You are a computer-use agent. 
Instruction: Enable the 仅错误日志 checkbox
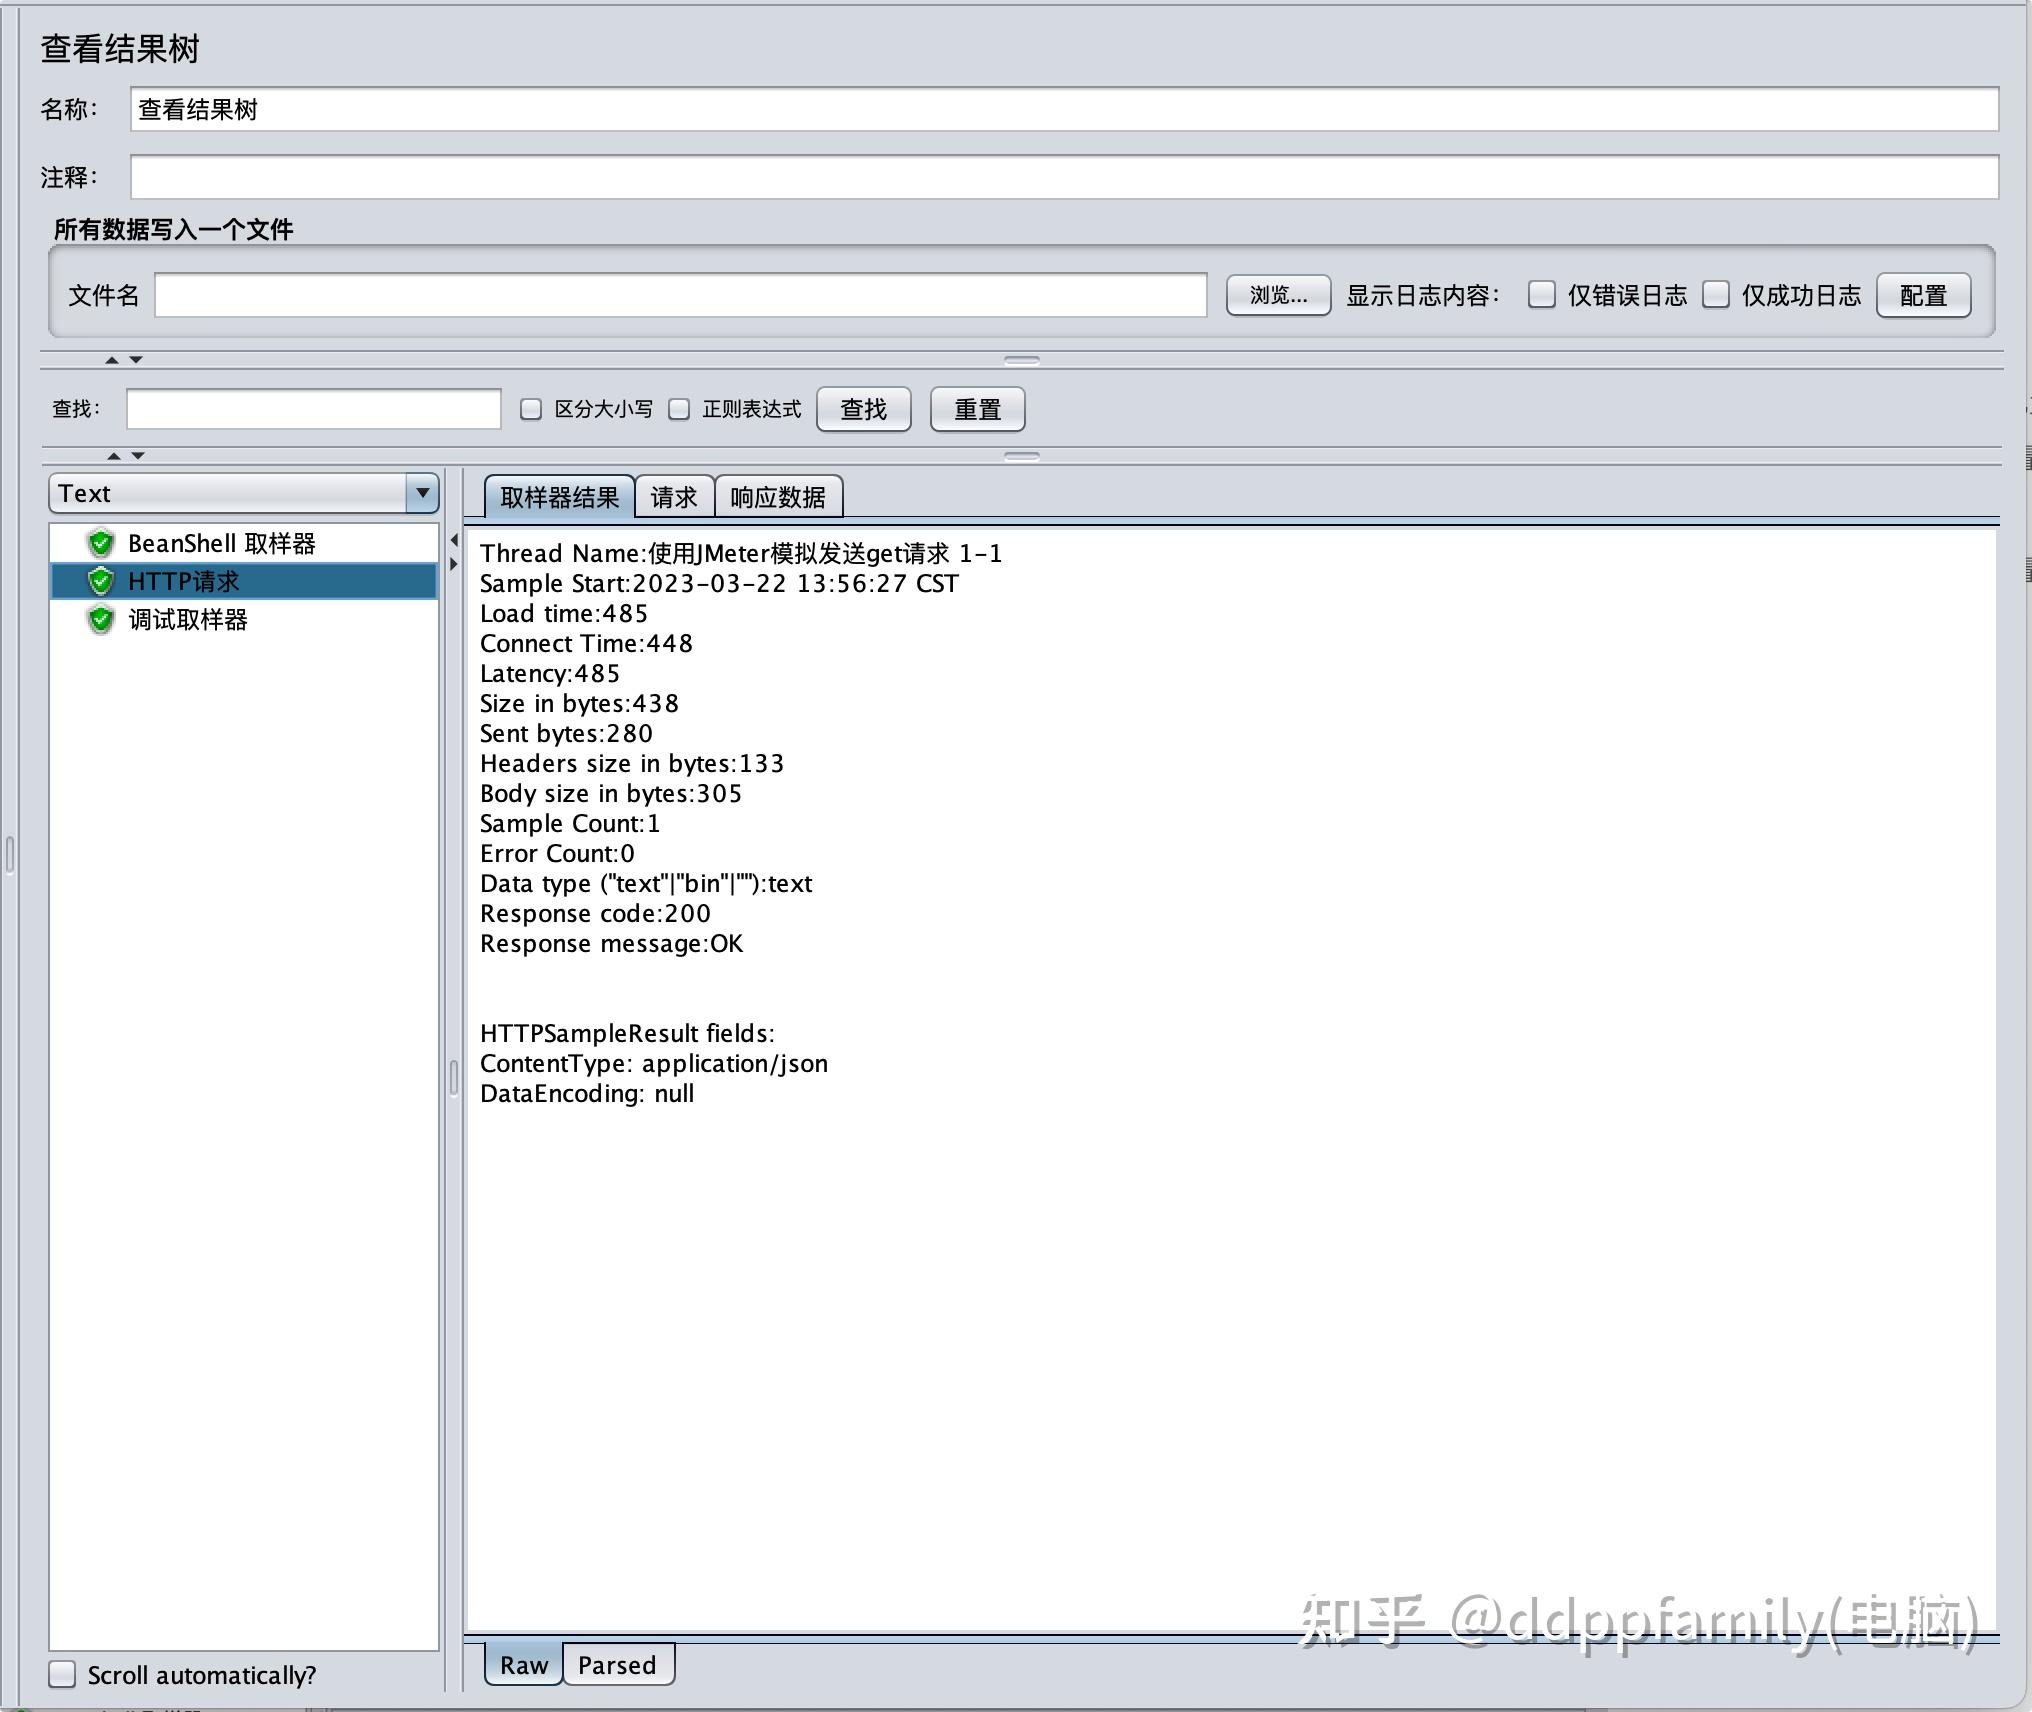pyautogui.click(x=1541, y=295)
